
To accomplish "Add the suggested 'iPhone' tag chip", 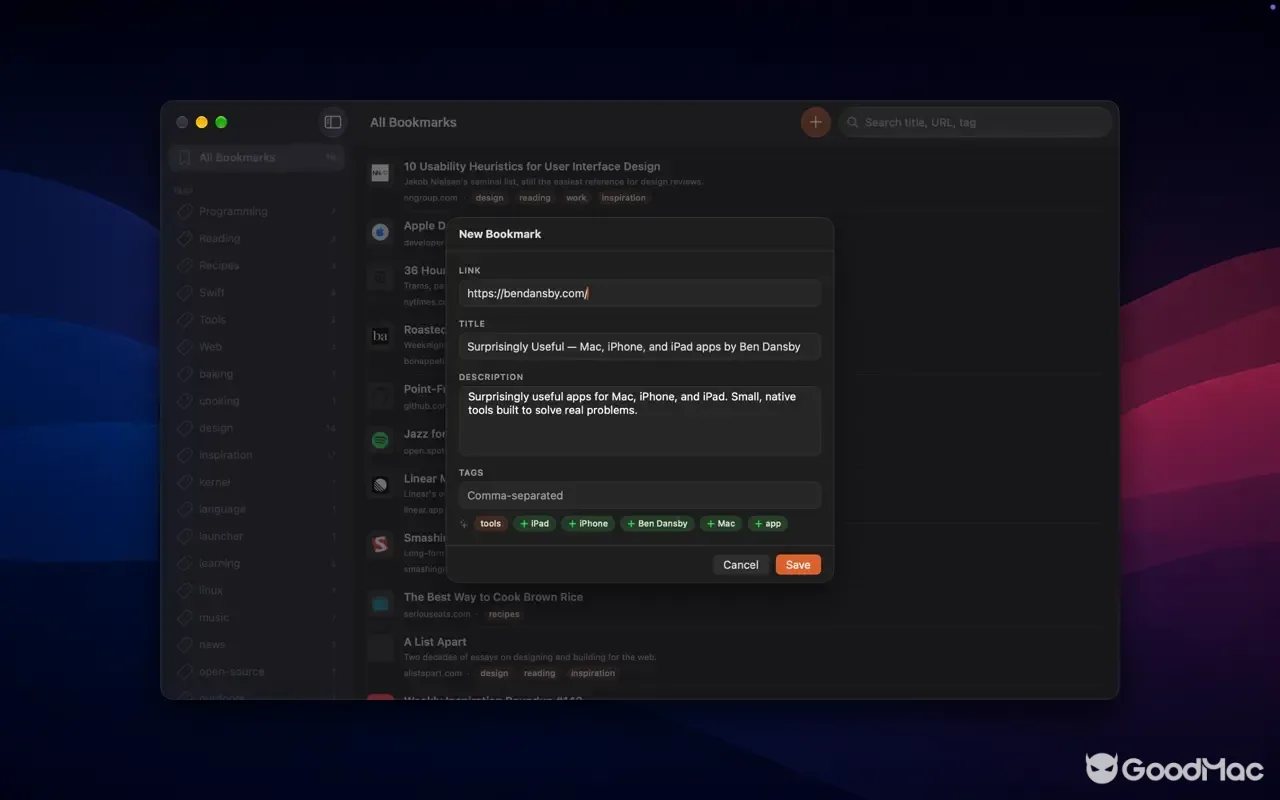I will (x=588, y=524).
